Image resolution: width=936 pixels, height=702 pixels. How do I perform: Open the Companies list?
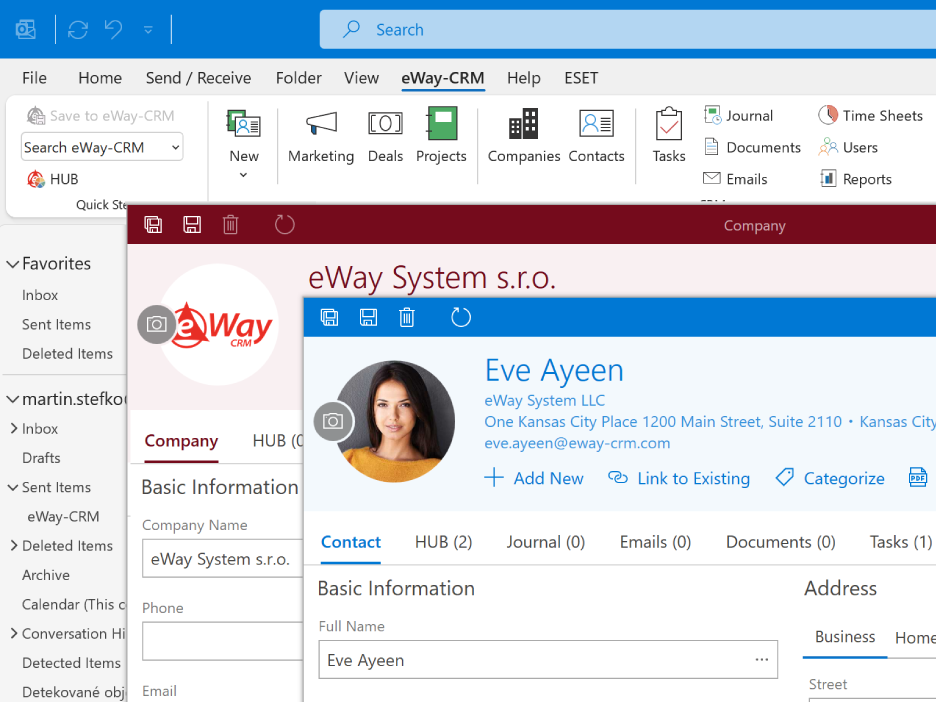tap(523, 136)
